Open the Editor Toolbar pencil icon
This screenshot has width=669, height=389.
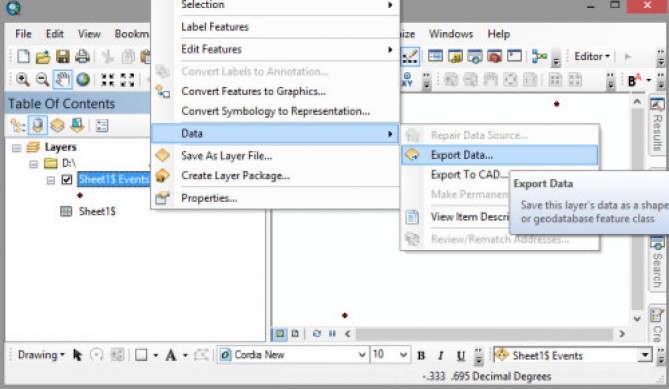410,57
